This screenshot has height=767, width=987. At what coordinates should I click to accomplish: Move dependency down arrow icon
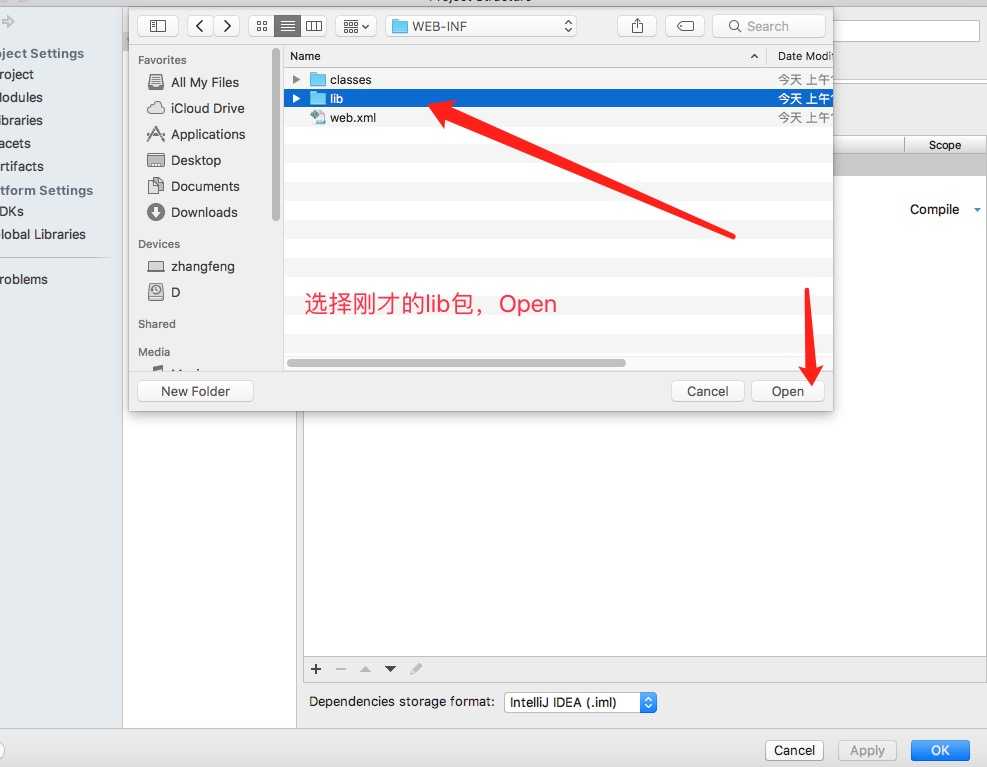click(x=390, y=669)
